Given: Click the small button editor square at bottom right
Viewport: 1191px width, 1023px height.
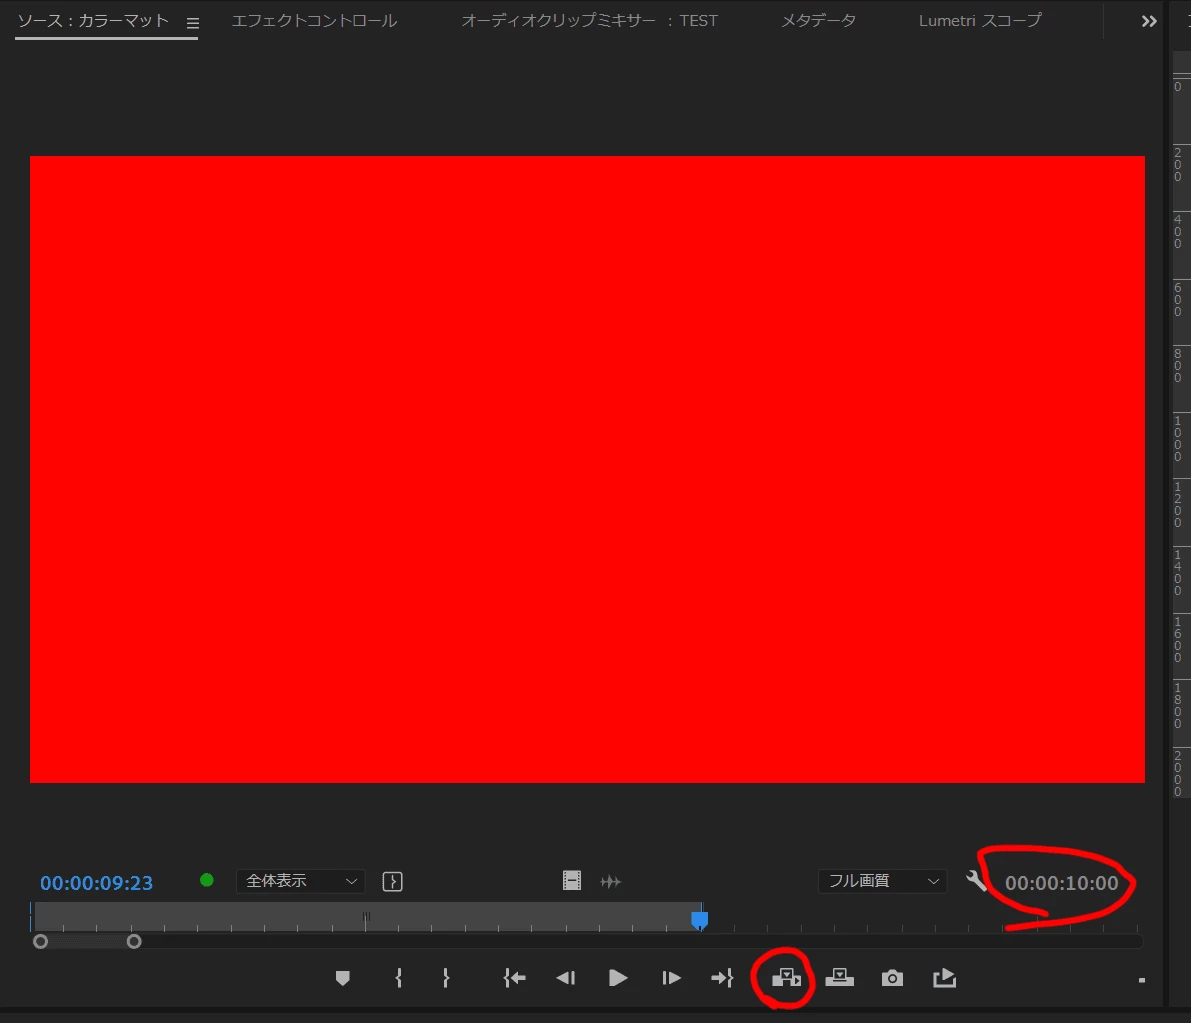Looking at the screenshot, I should pyautogui.click(x=1142, y=980).
